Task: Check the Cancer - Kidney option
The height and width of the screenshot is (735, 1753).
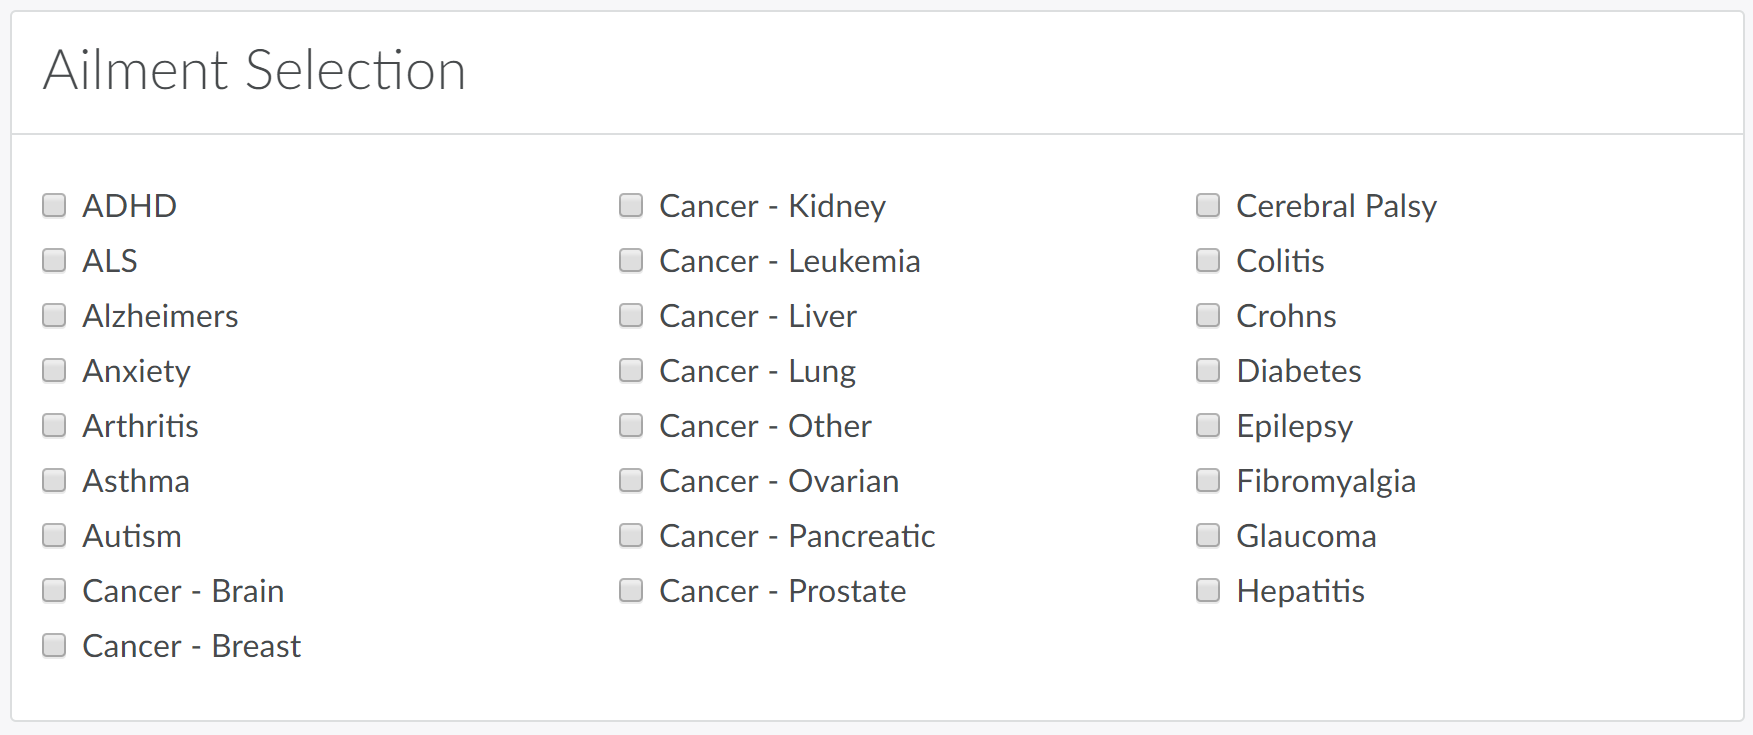Action: click(631, 205)
